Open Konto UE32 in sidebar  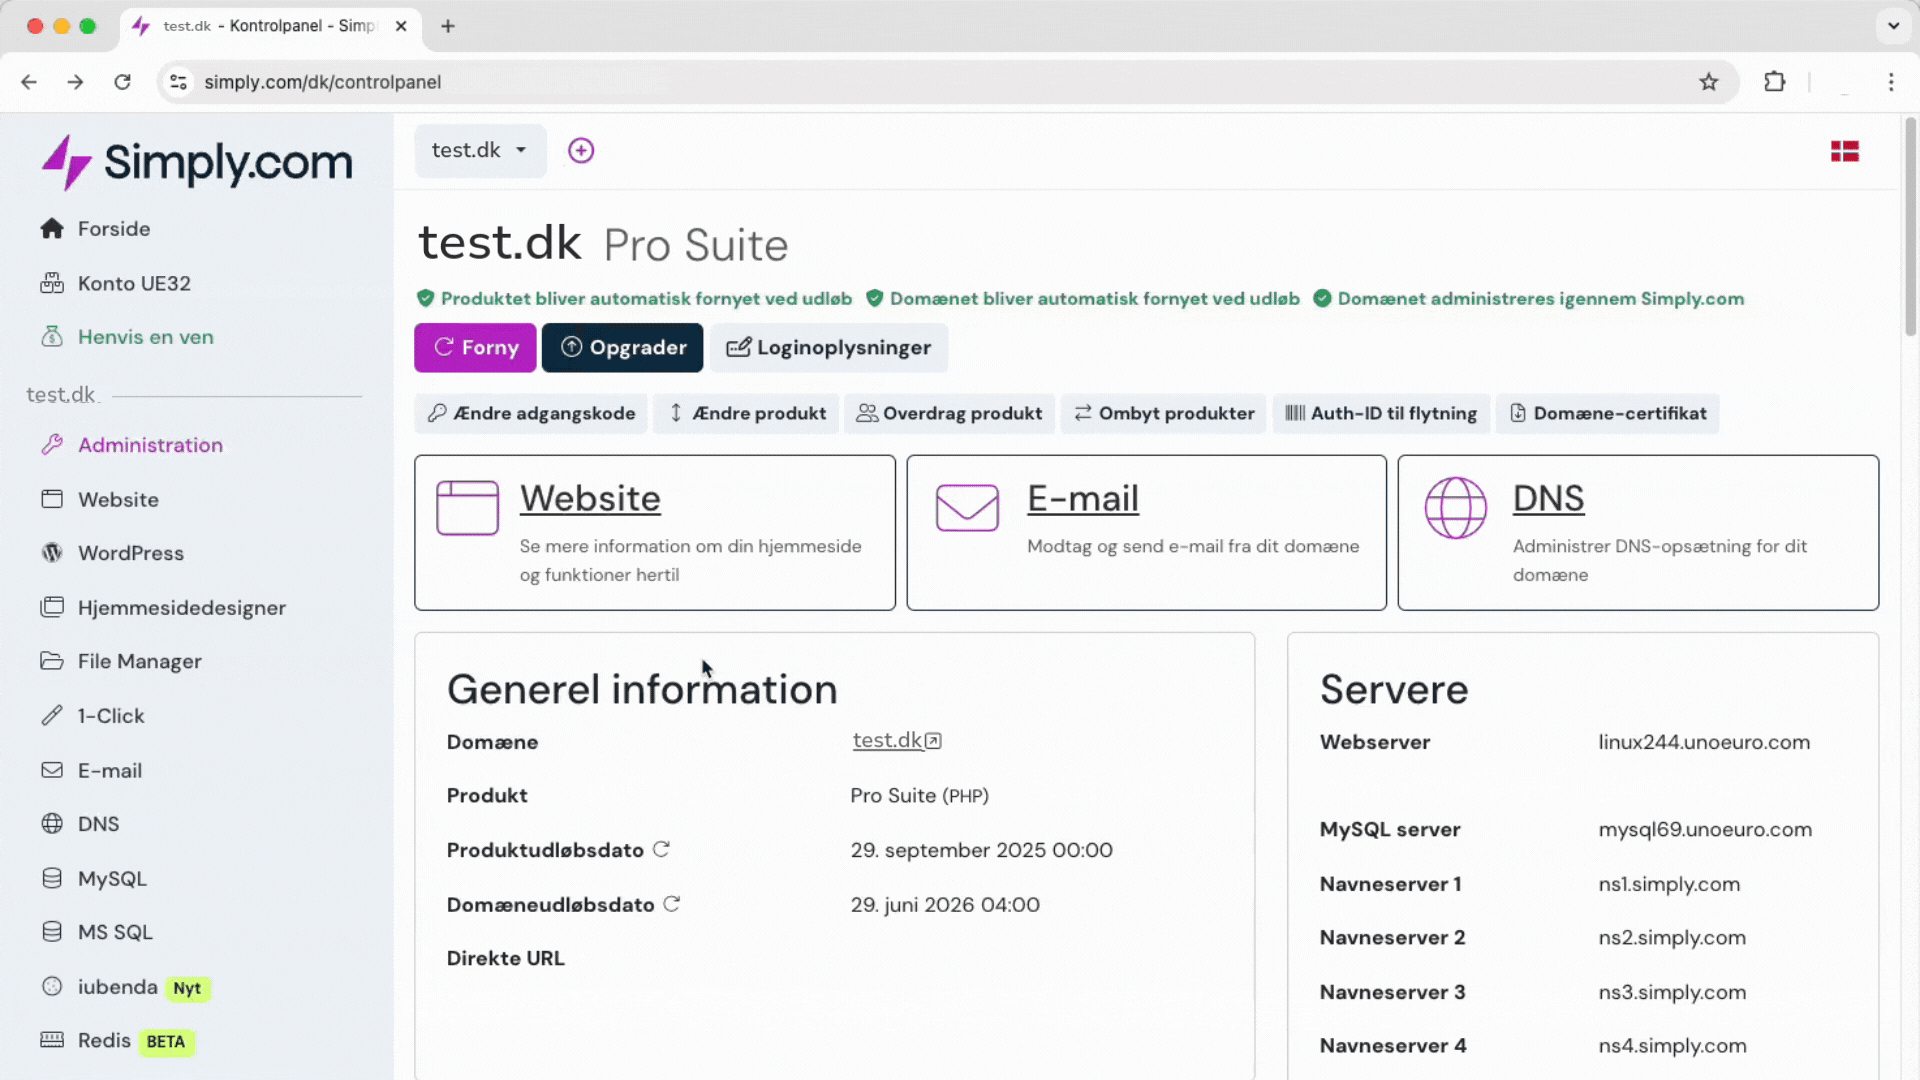[x=134, y=283]
